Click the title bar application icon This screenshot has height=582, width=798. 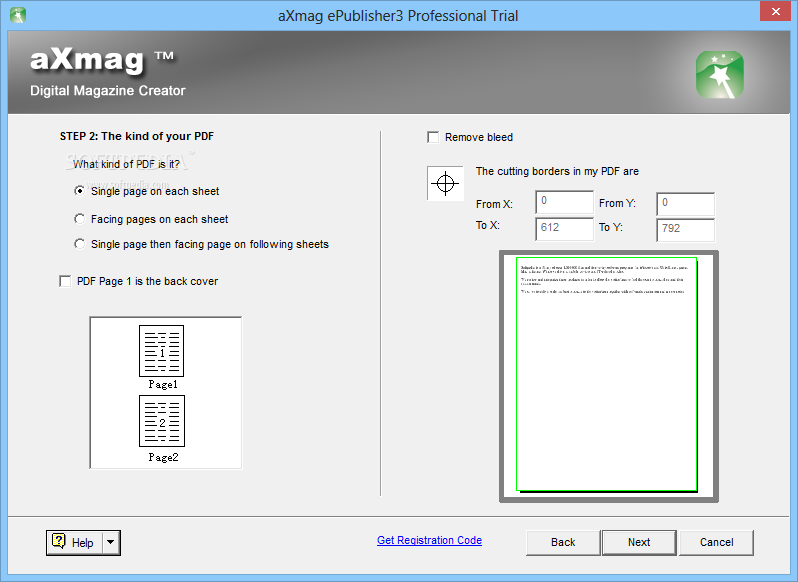click(18, 15)
